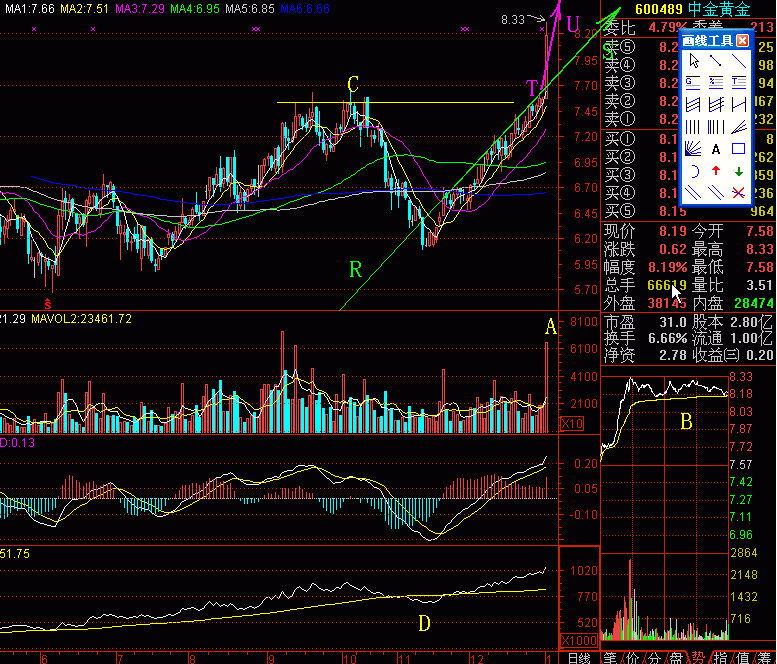Switch to the 指 index tab
Image resolution: width=777 pixels, height=664 pixels.
[719, 657]
